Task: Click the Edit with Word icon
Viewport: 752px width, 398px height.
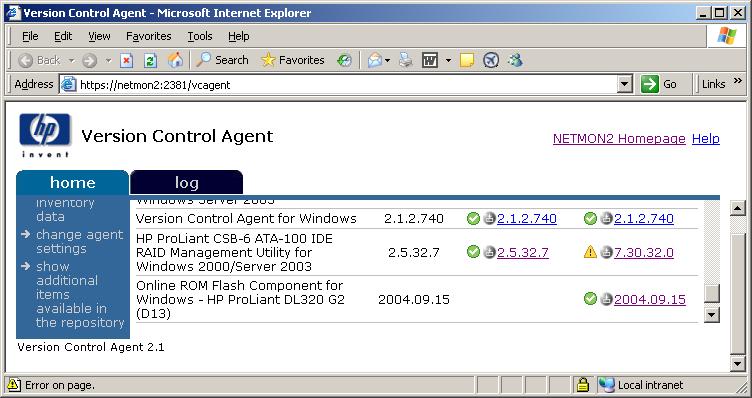Action: [x=430, y=60]
